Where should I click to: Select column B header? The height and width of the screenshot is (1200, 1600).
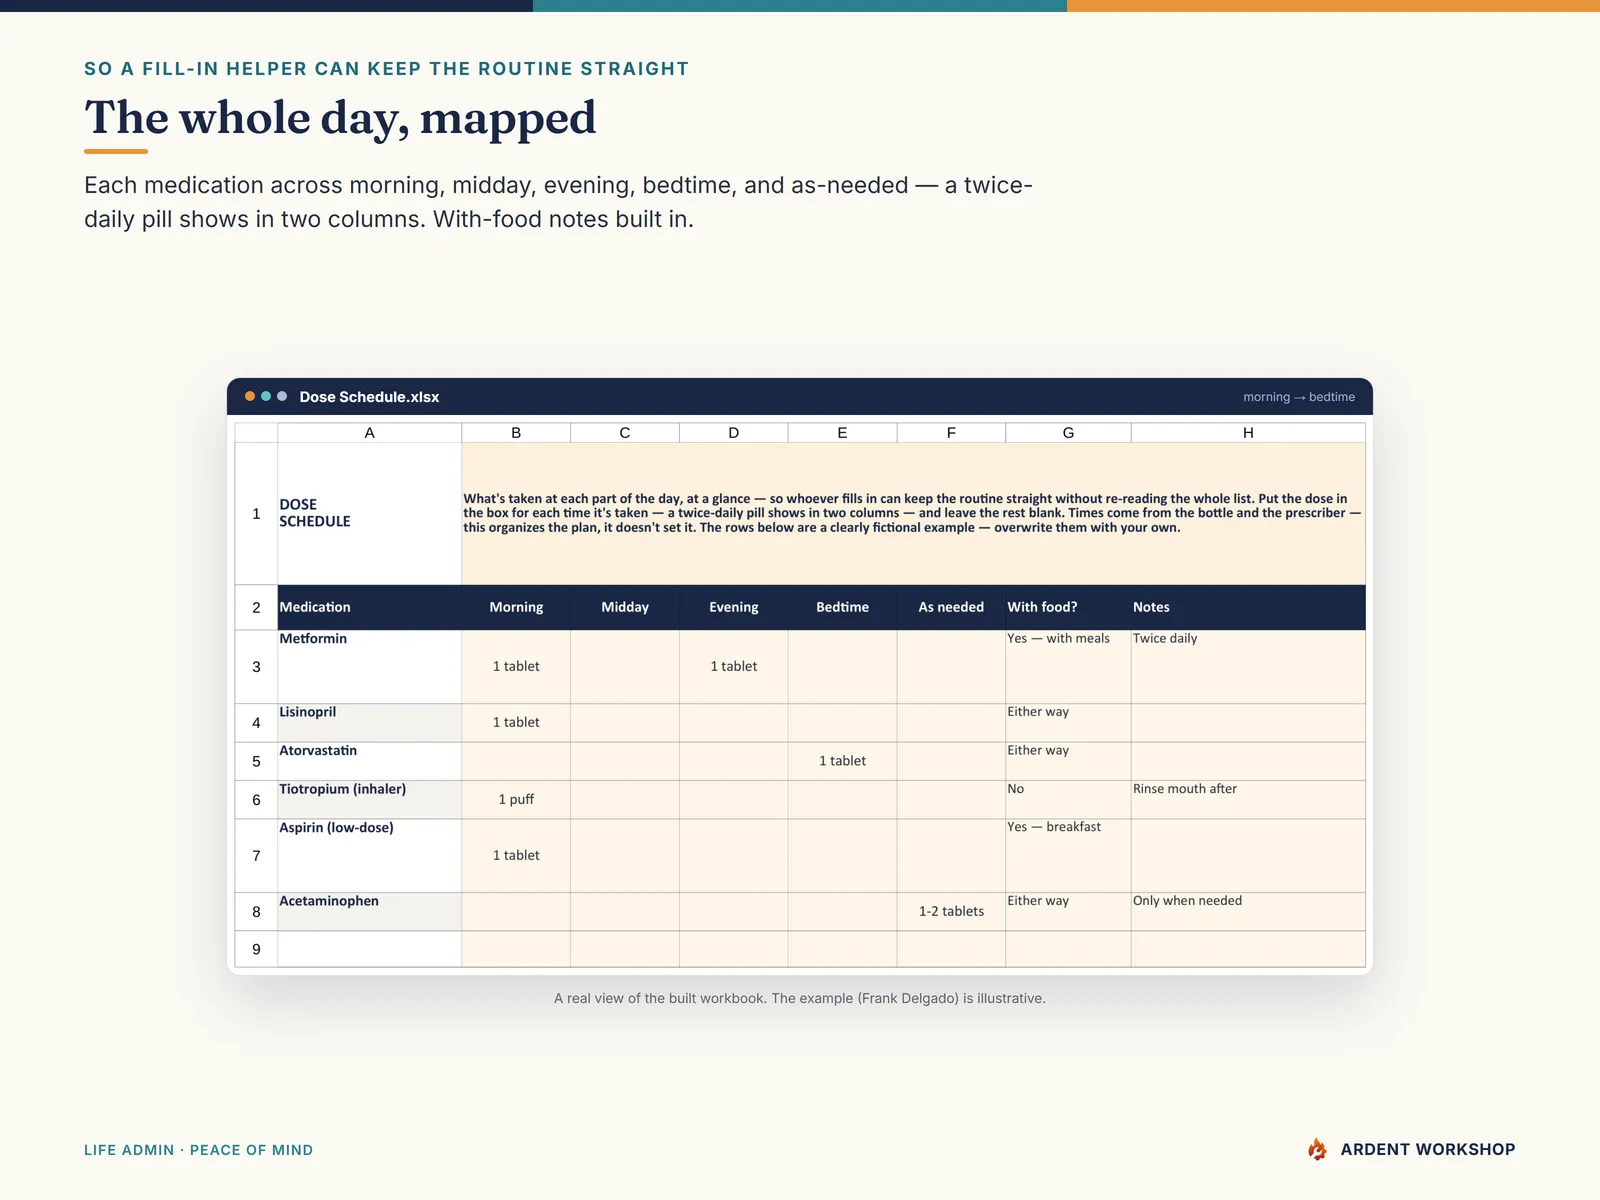coord(516,433)
